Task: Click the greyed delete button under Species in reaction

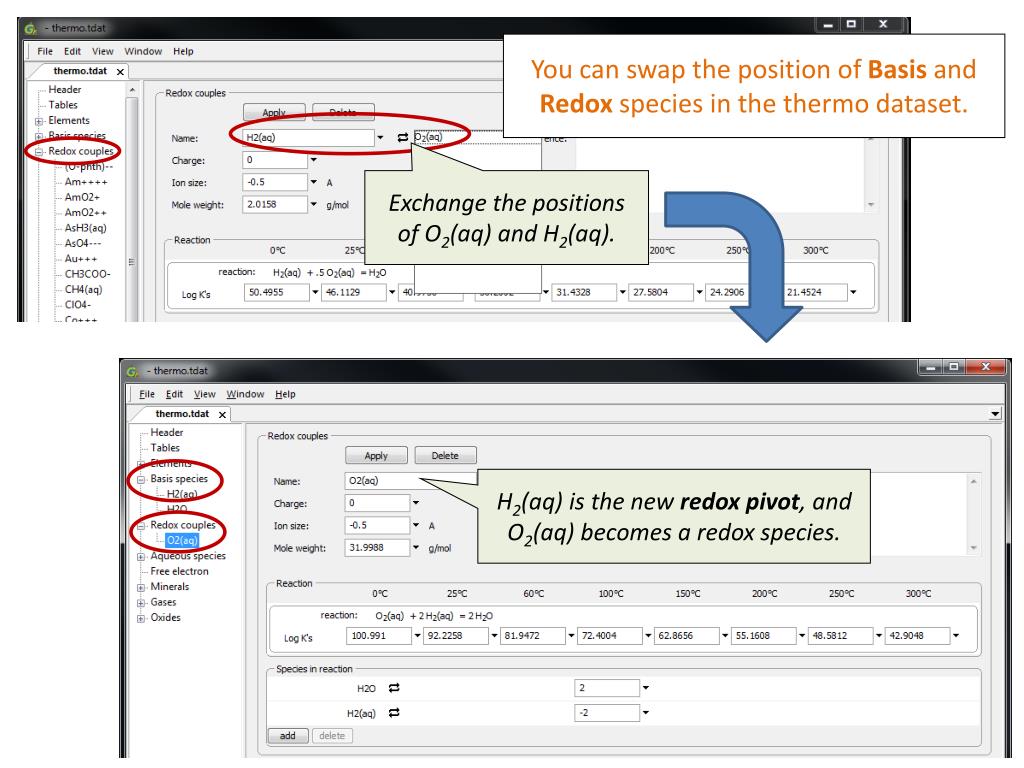Action: 332,735
